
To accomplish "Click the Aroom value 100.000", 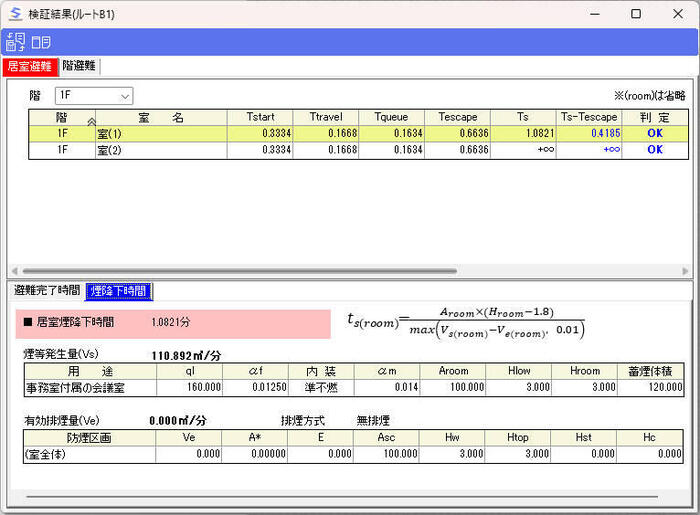I will (467, 387).
